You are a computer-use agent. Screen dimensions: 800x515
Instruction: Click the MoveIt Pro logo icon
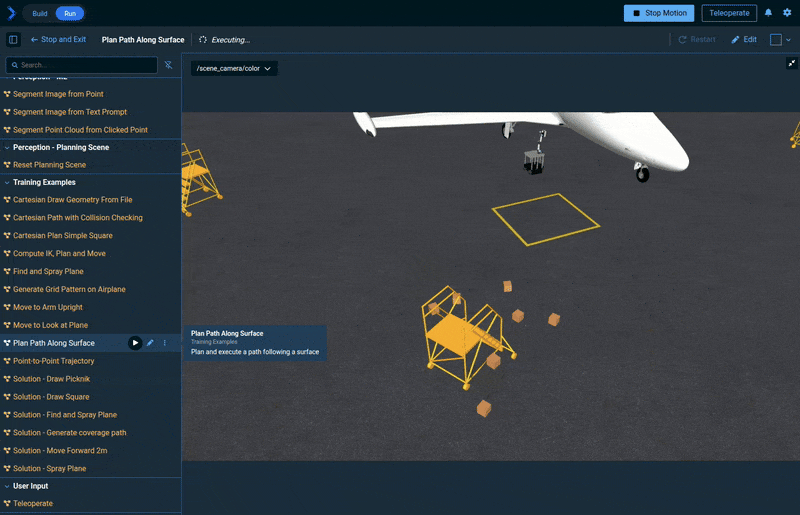11,13
